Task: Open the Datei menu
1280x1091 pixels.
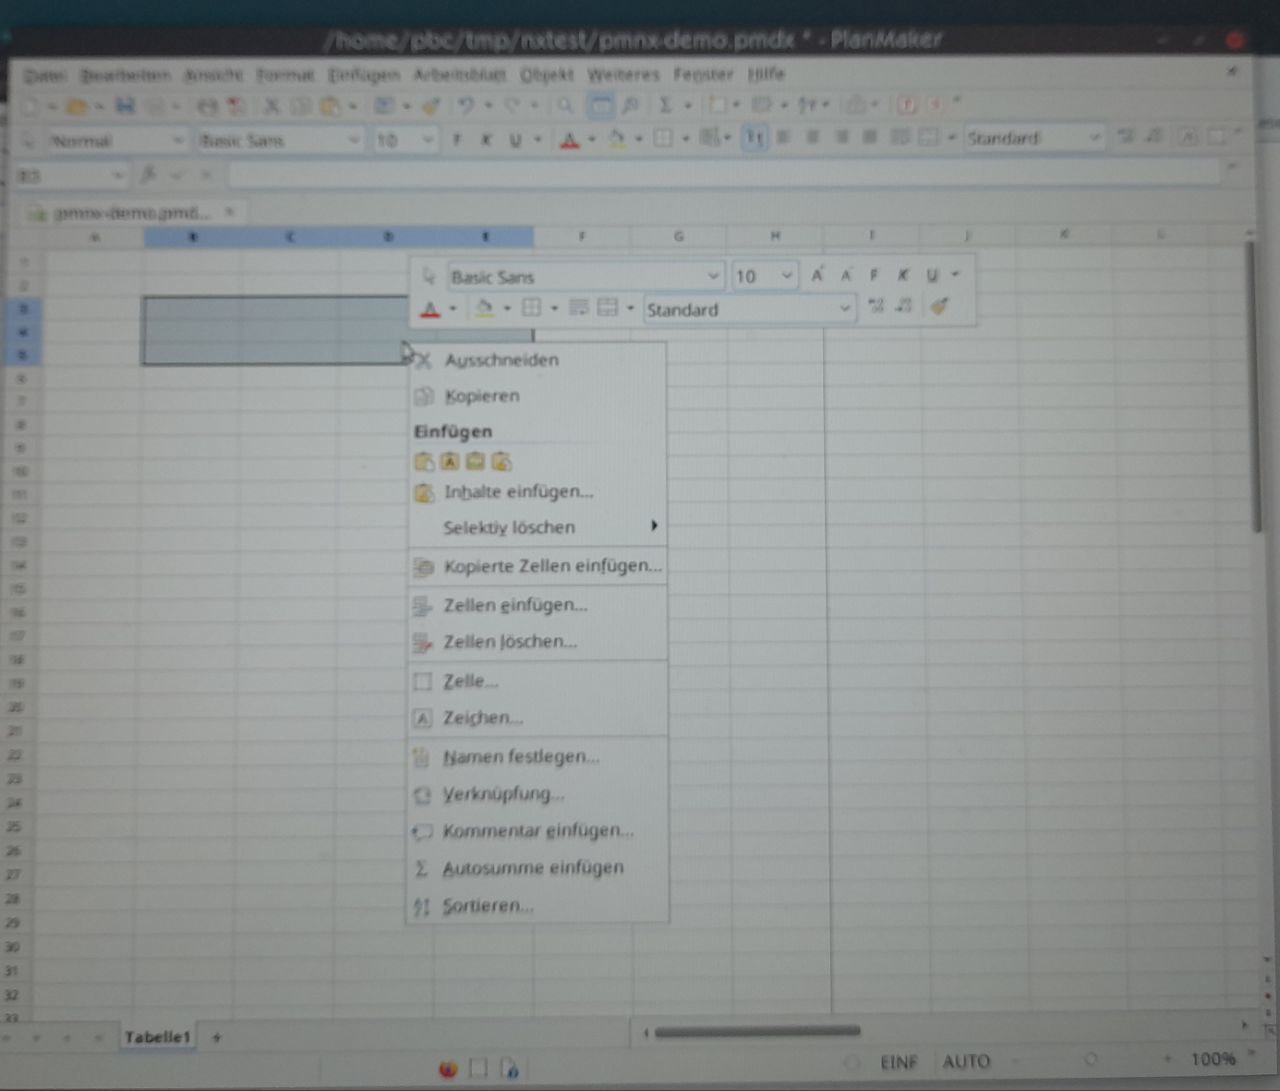Action: tap(45, 76)
